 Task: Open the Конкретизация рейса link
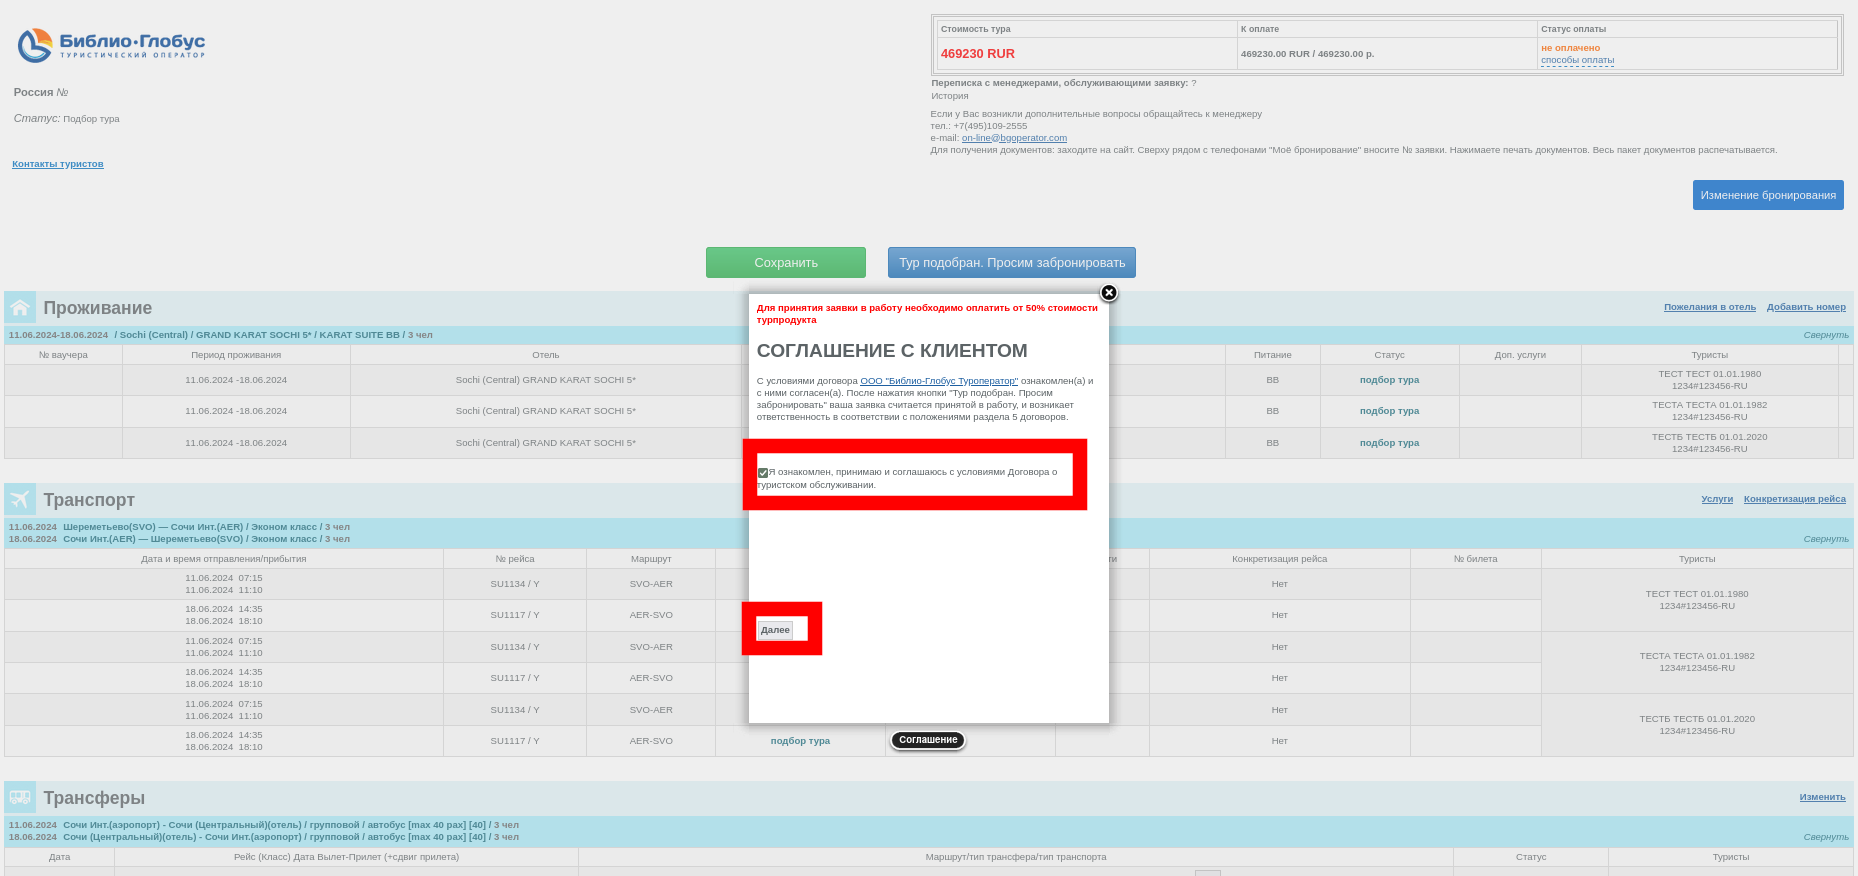(1794, 499)
